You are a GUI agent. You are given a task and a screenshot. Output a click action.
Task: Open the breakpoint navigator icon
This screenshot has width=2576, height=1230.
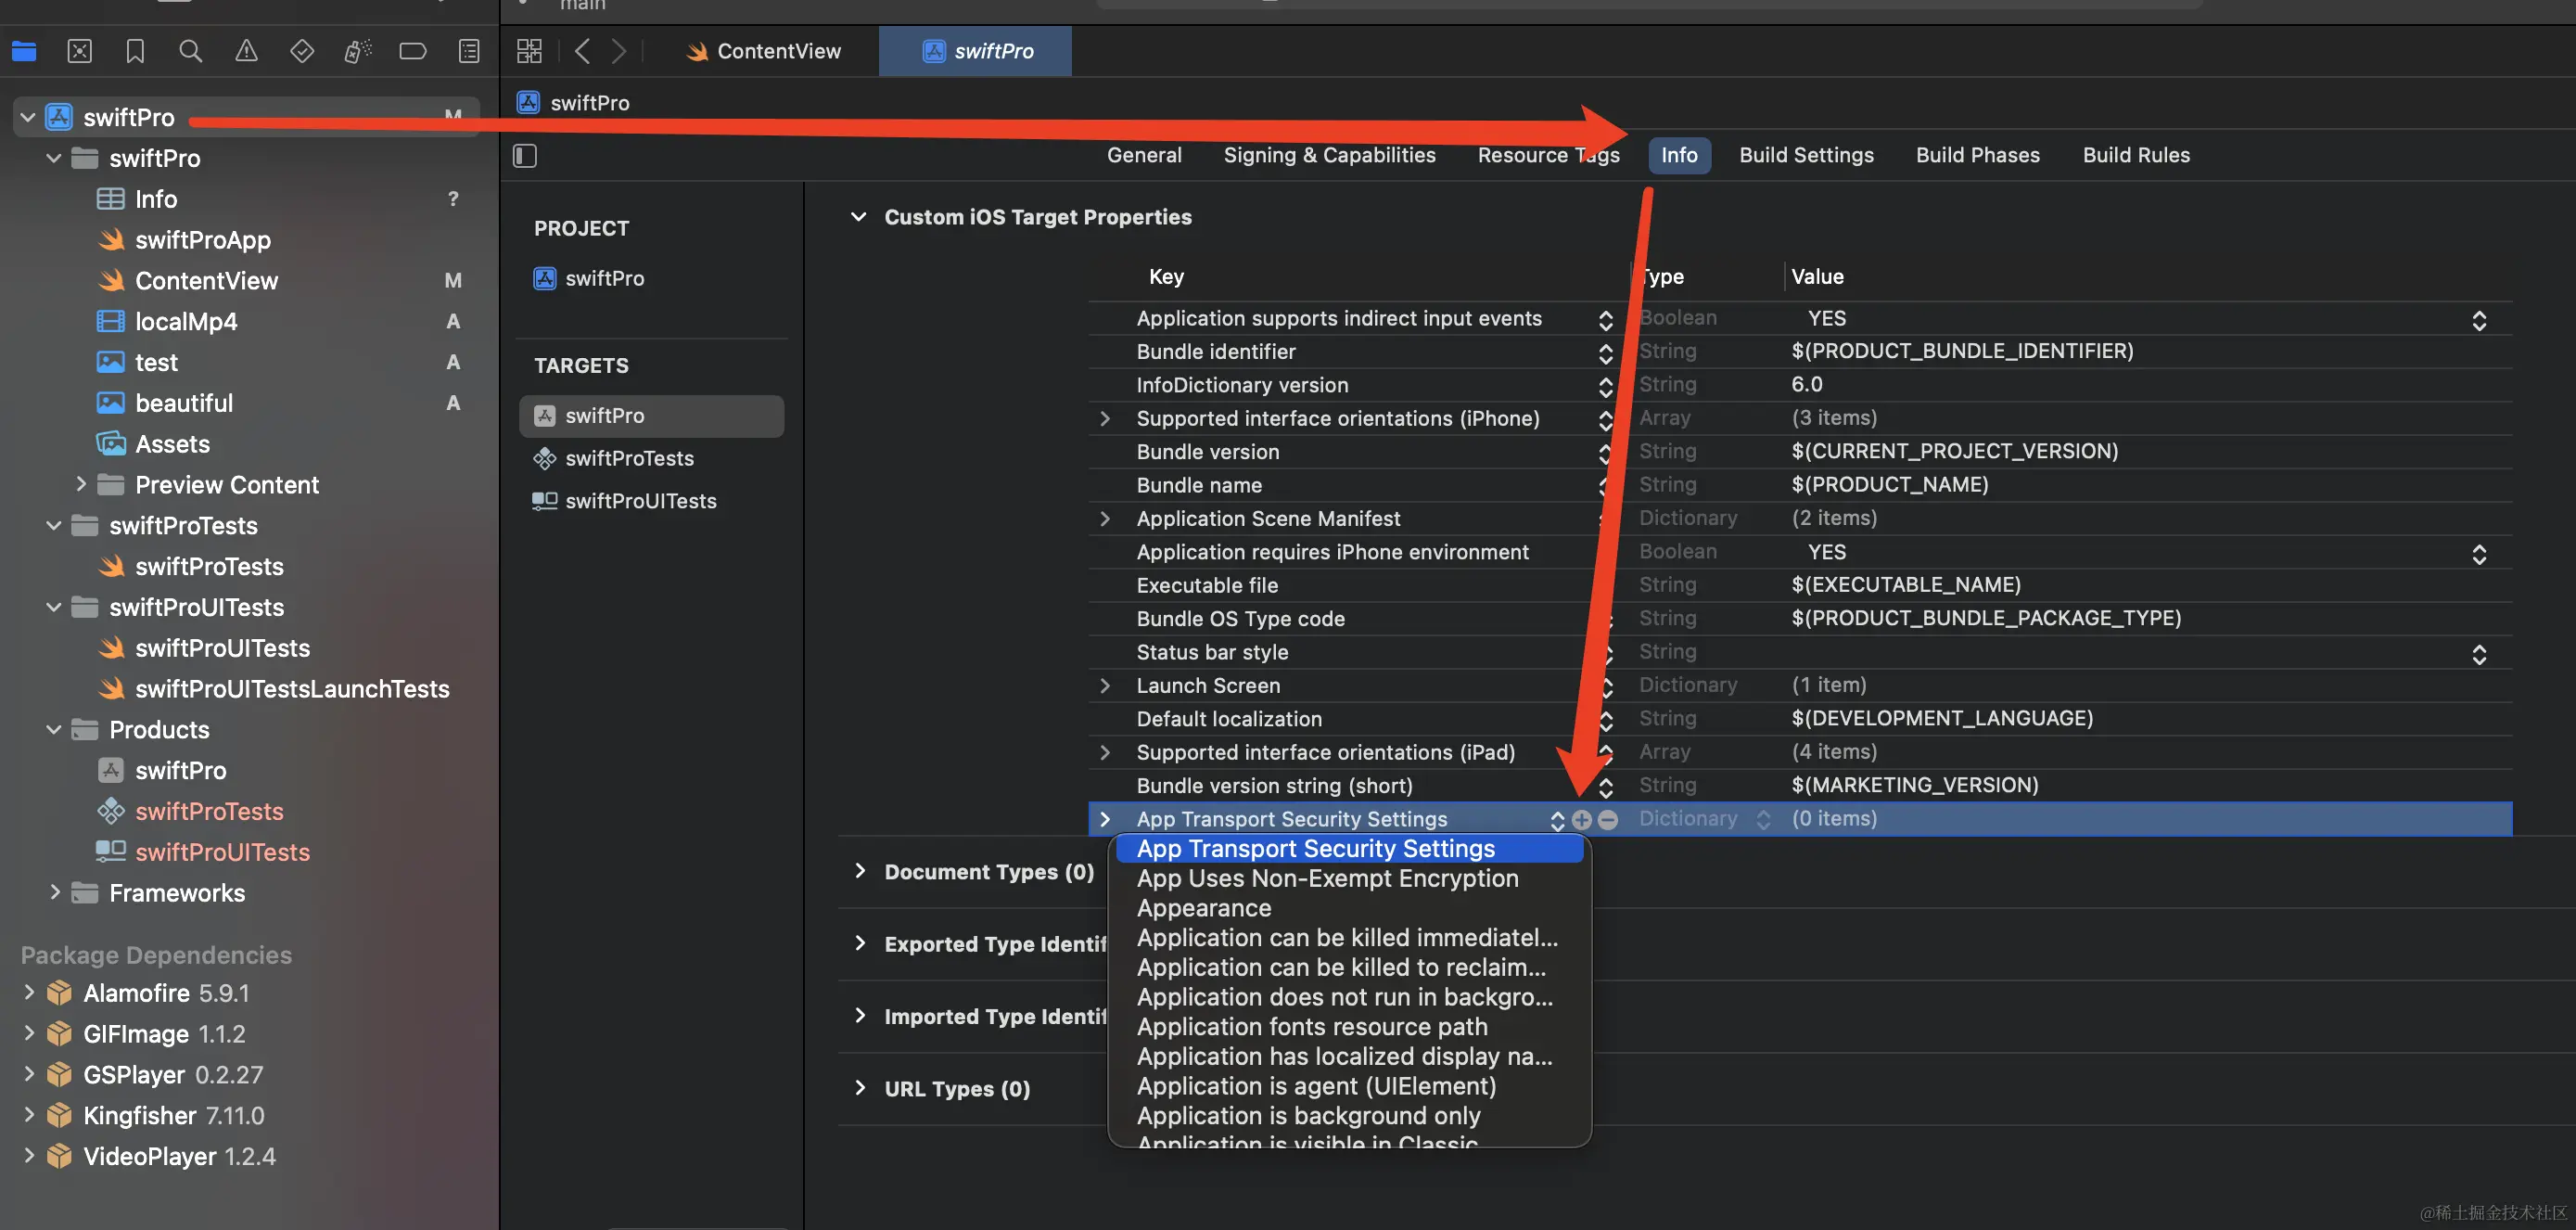coord(413,51)
